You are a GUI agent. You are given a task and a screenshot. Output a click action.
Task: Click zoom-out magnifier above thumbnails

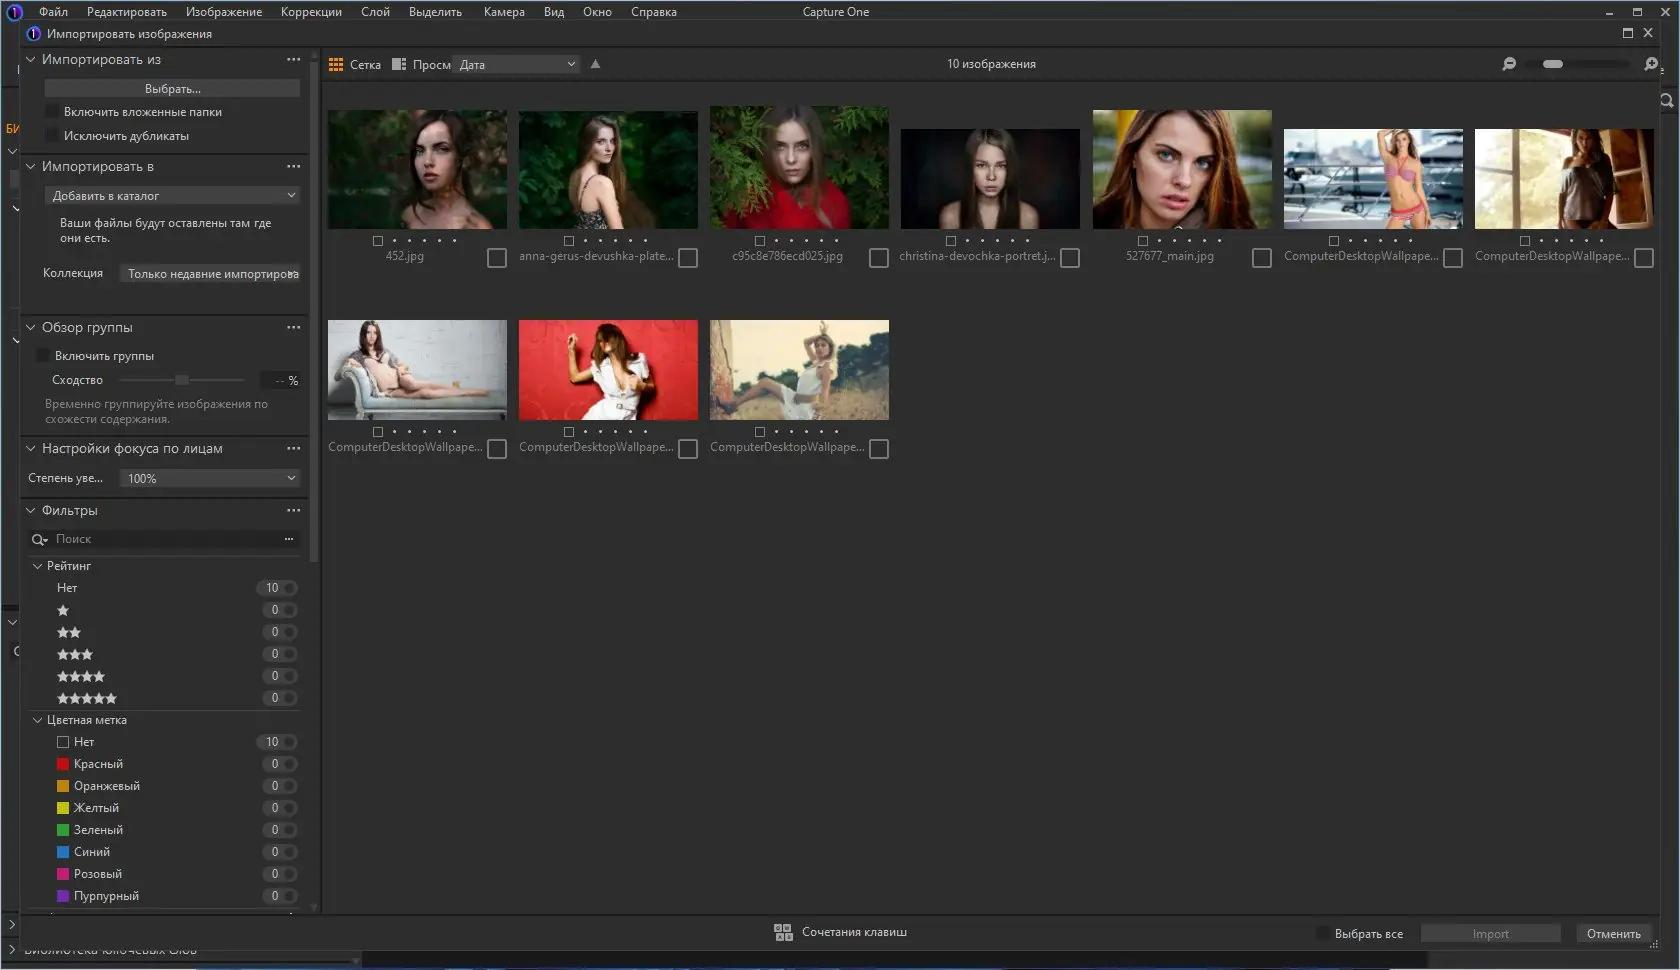pyautogui.click(x=1509, y=64)
